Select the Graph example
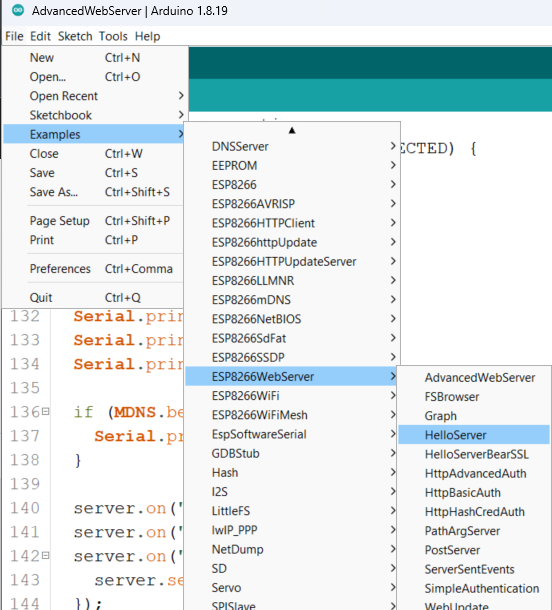552x610 pixels. 474,416
